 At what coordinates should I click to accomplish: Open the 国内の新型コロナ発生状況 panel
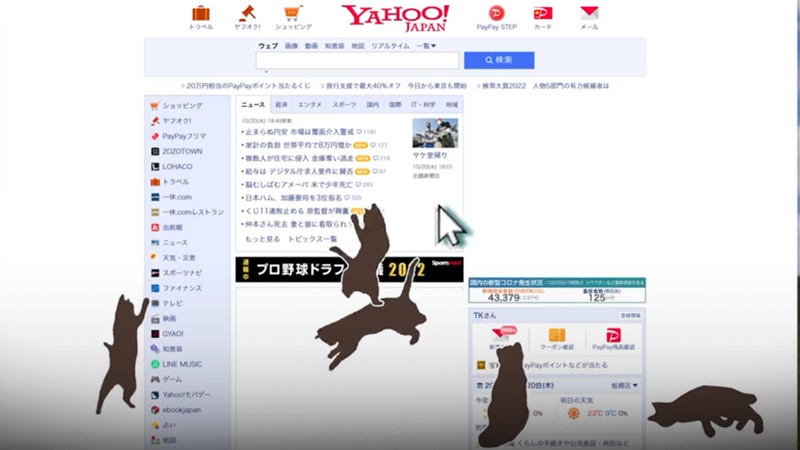click(557, 290)
